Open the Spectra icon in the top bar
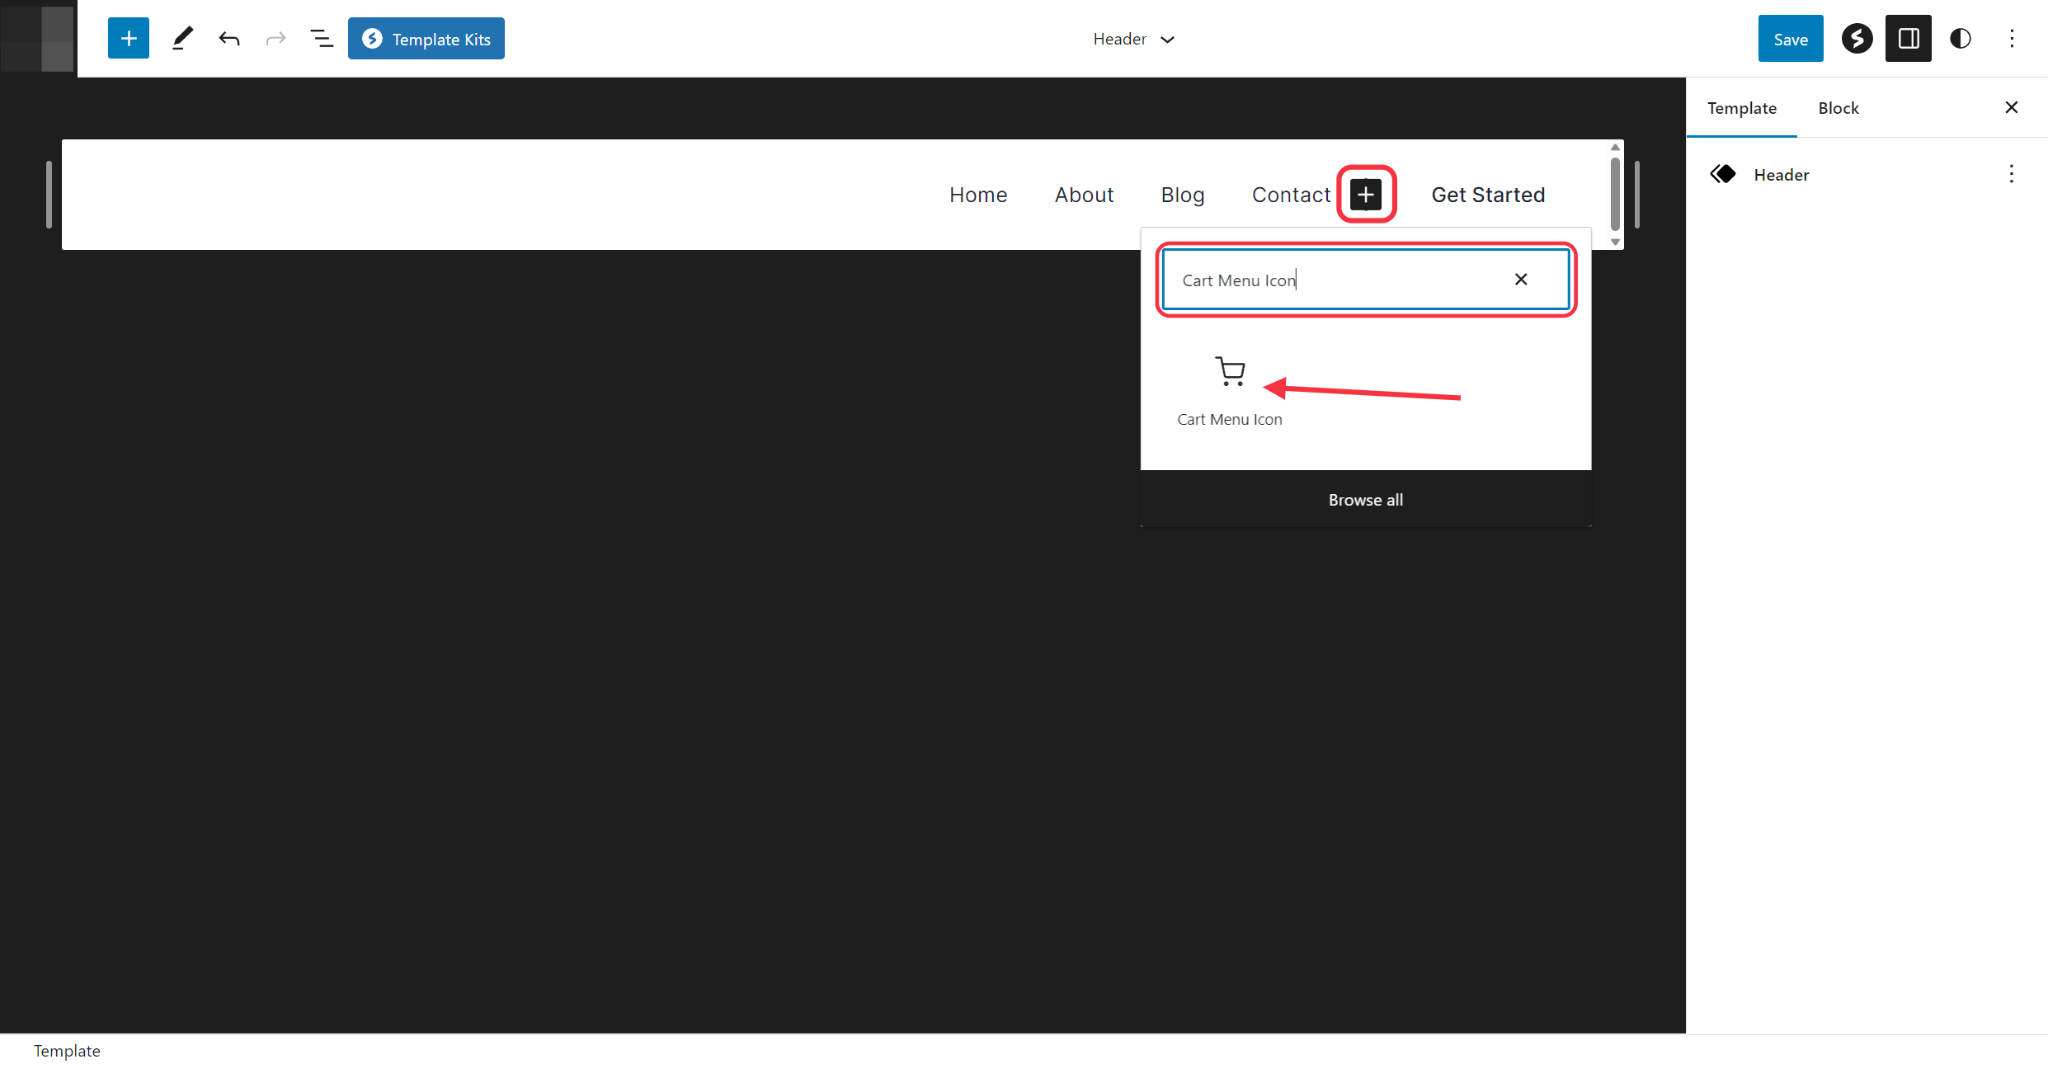Screen dimensions: 2048x1066 (x=1856, y=38)
